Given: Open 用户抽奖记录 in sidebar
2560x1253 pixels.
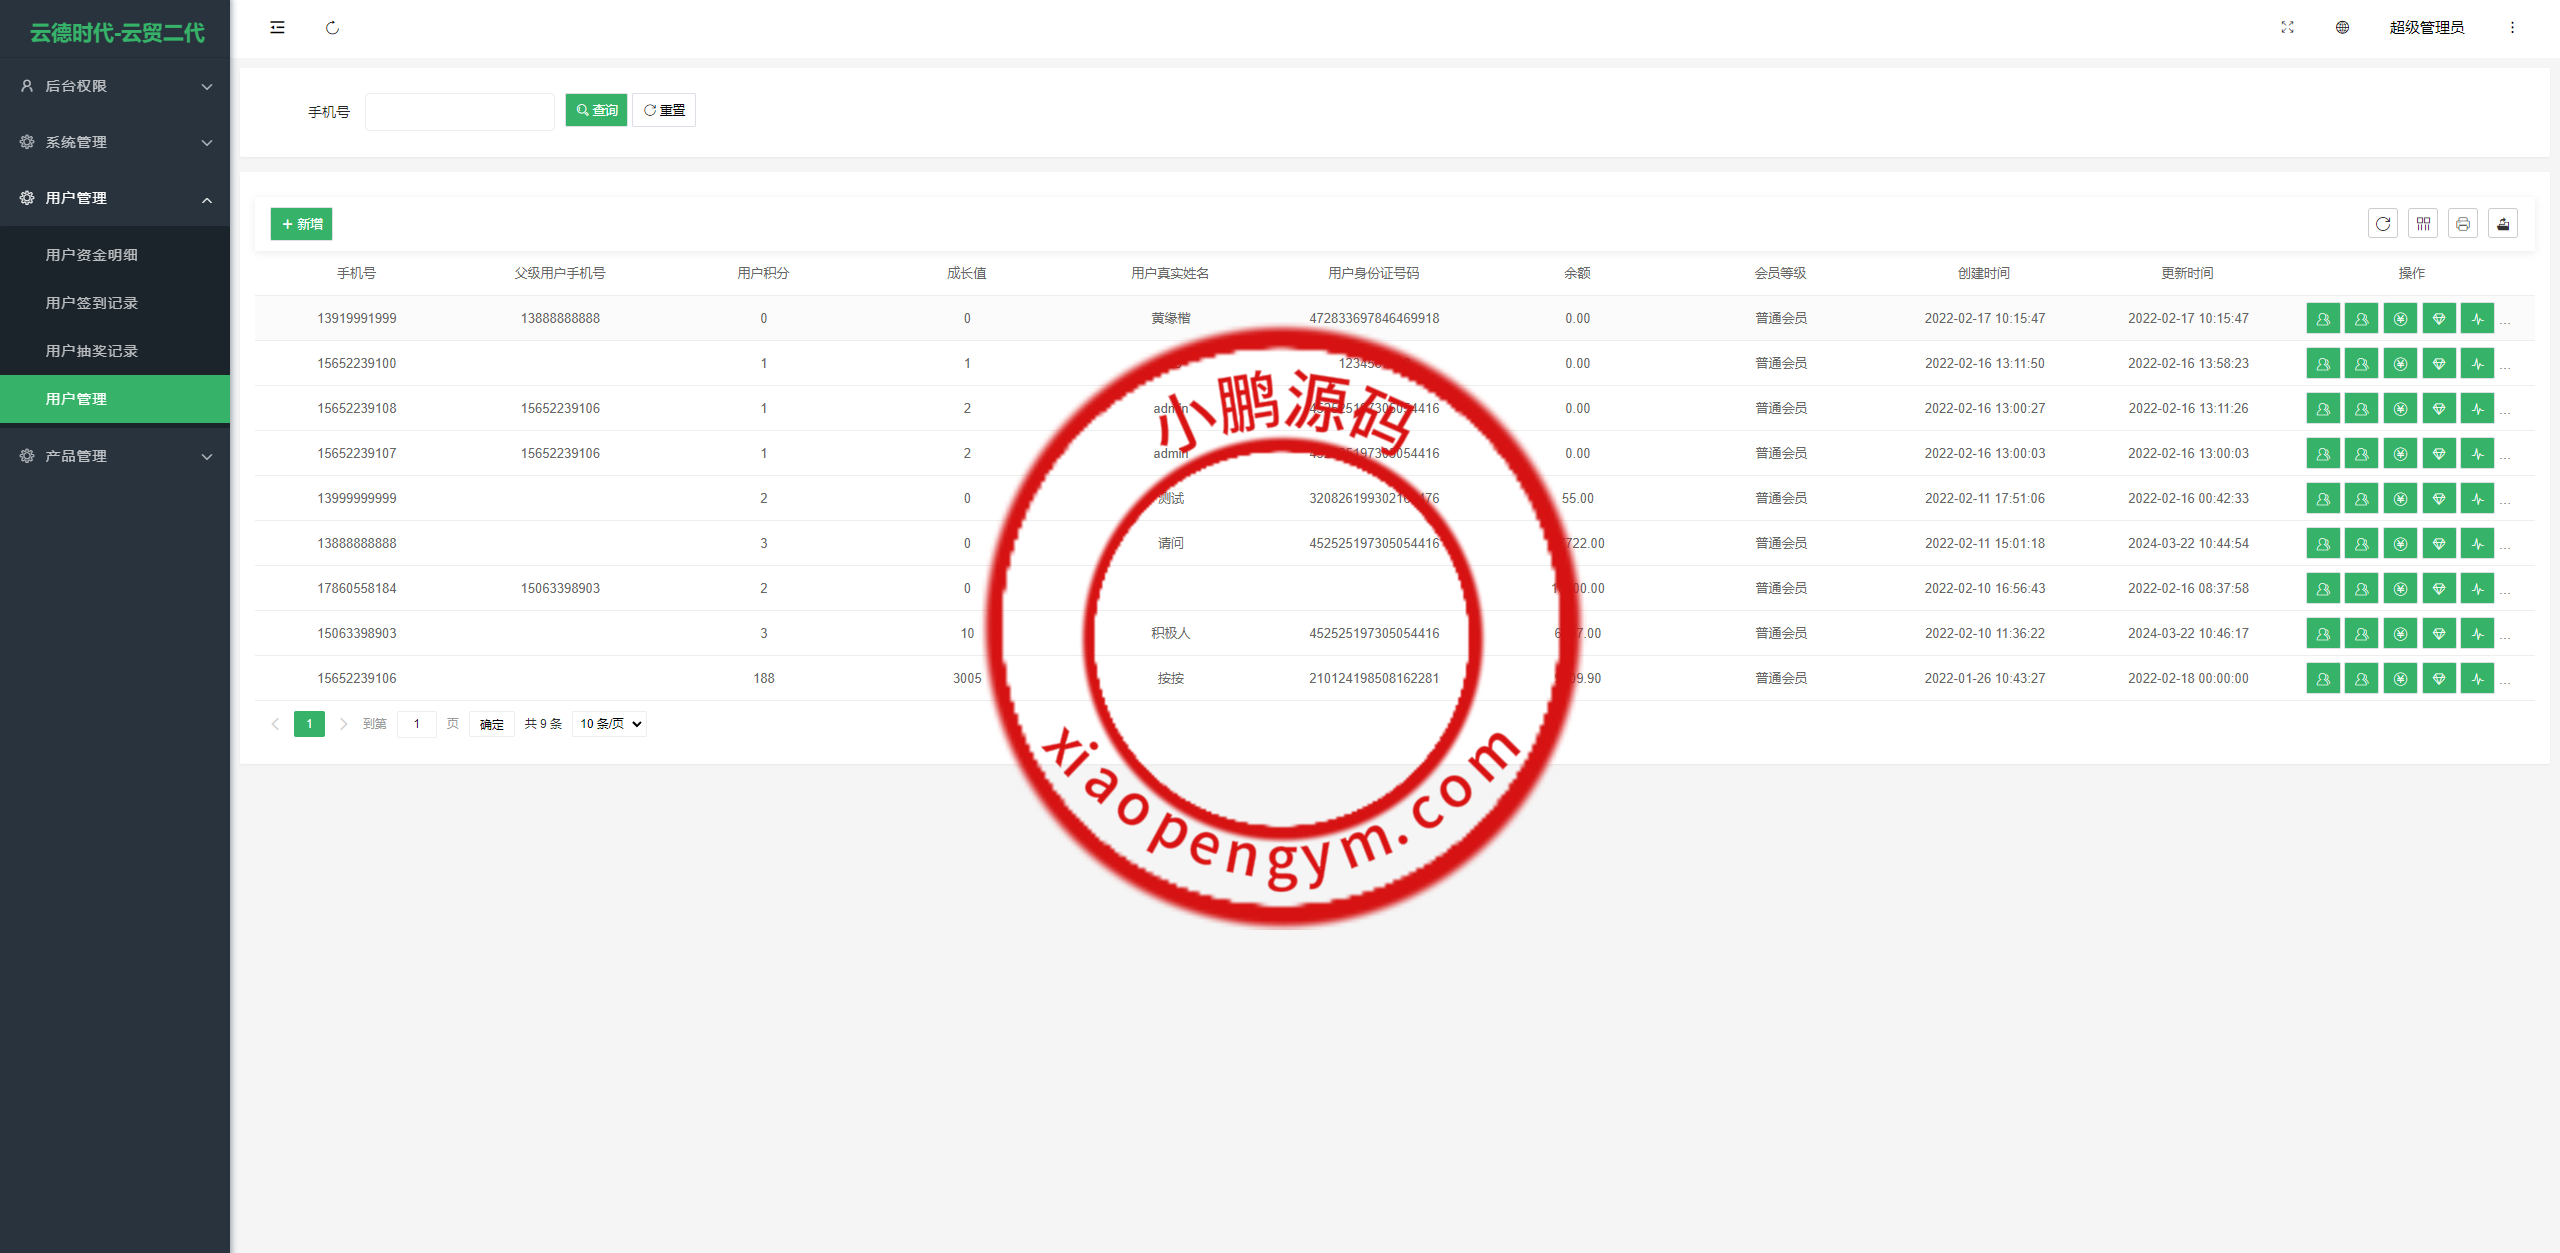Looking at the screenshot, I should [x=92, y=351].
